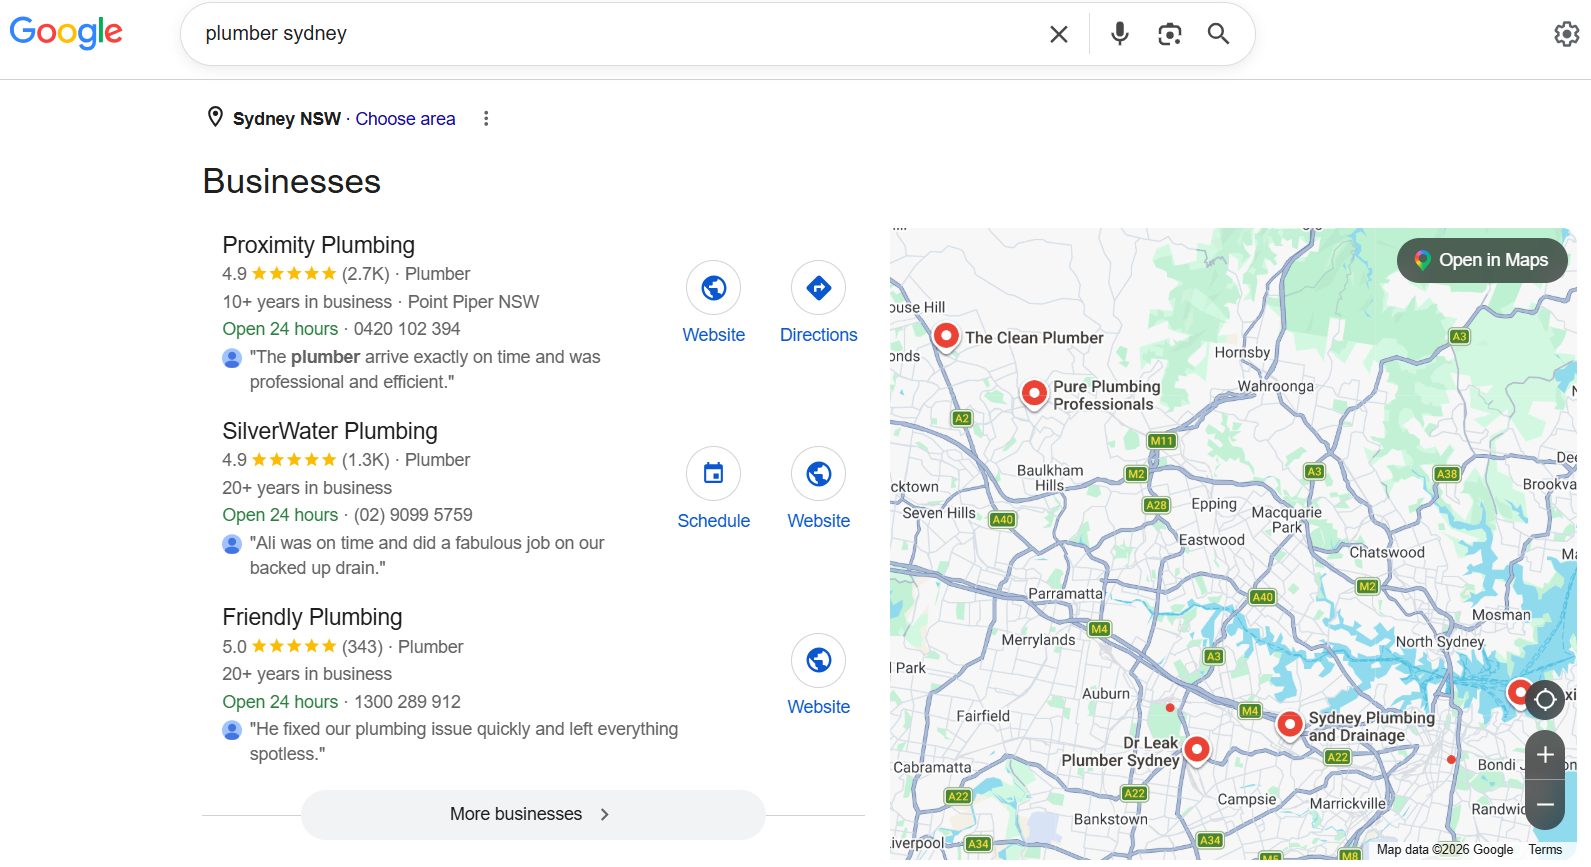The image size is (1591, 867).
Task: Click Proximity Plumbing review quote text
Action: (x=425, y=369)
